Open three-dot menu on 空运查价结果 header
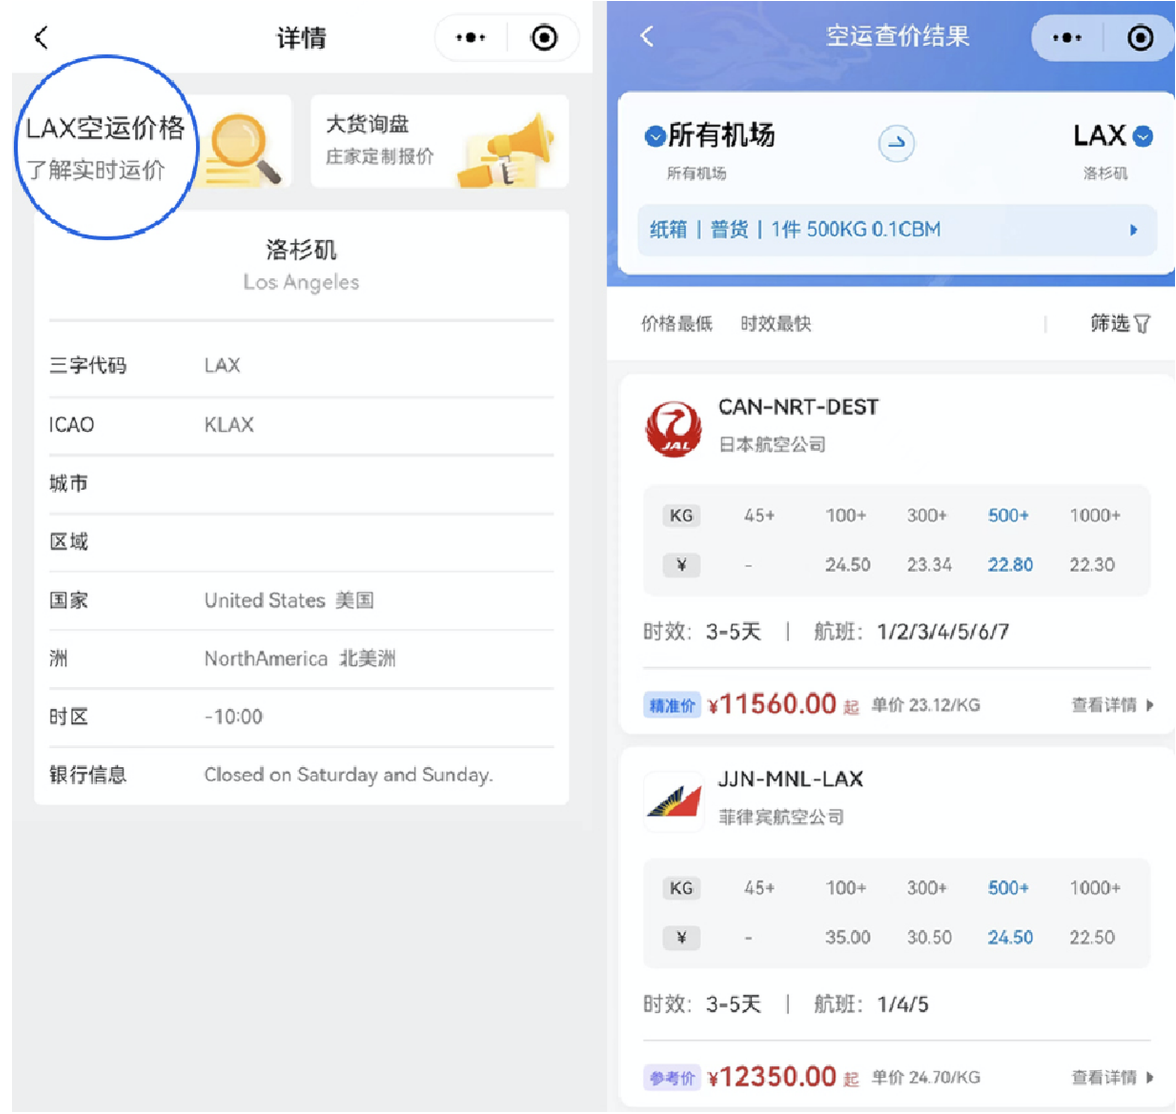 (1067, 38)
